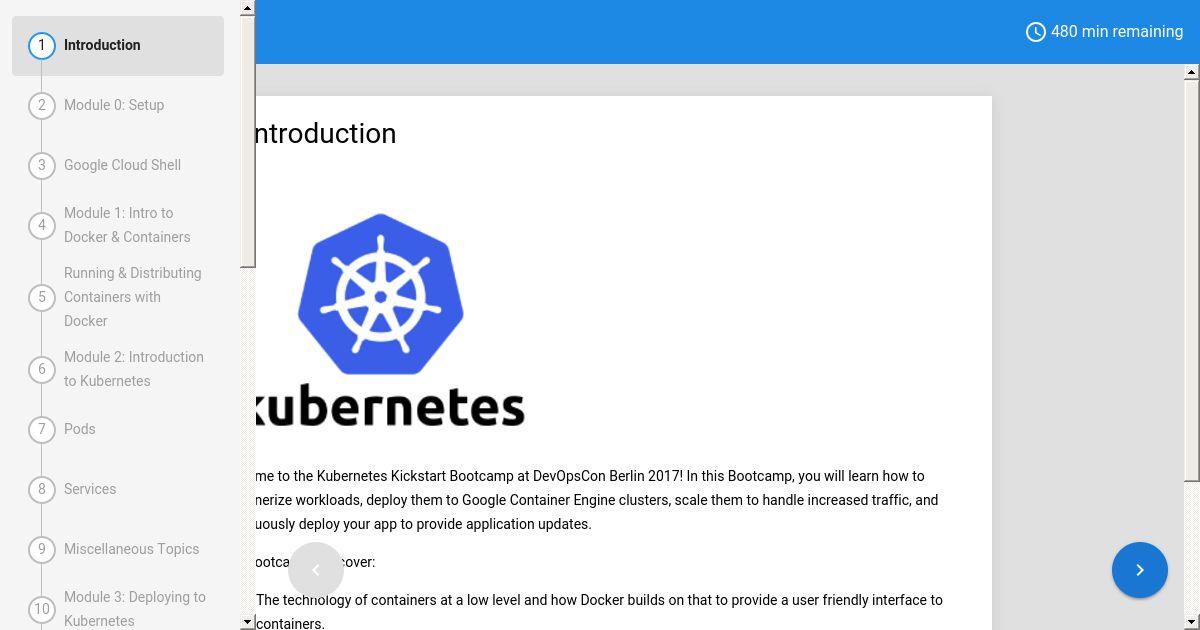Select the Pods step

pyautogui.click(x=118, y=429)
